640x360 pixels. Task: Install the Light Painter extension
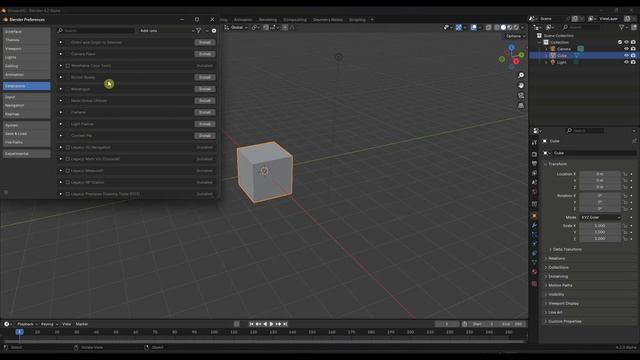pos(205,124)
